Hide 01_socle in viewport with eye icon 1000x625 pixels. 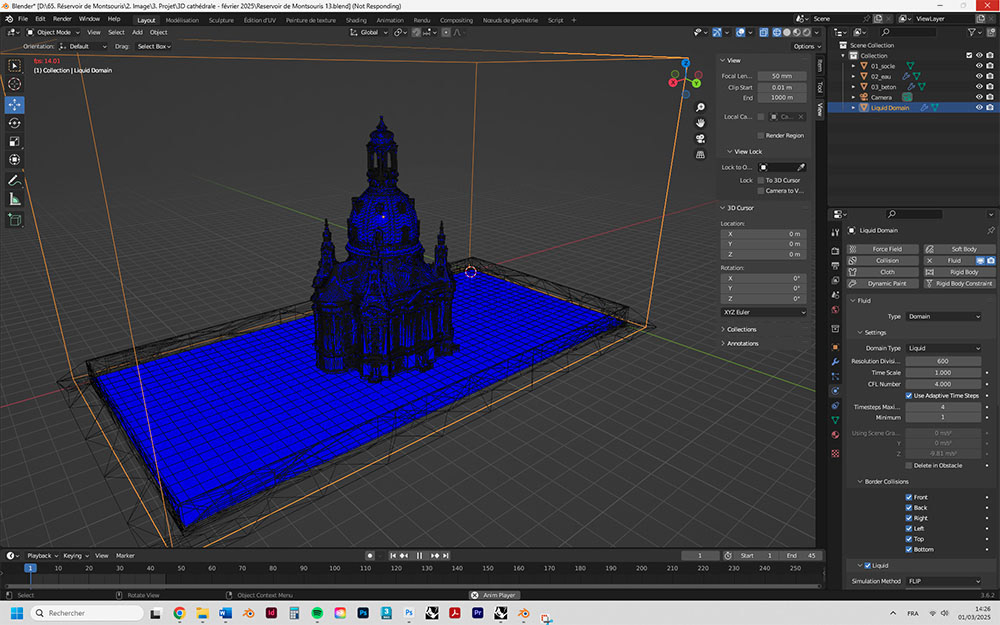click(979, 66)
